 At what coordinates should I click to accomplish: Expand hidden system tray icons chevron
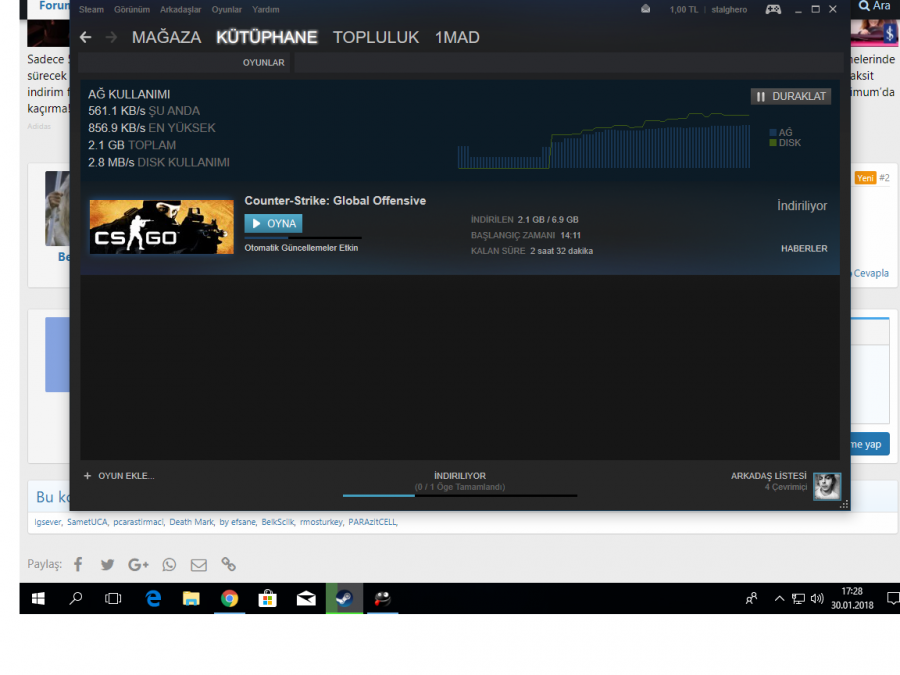[x=779, y=599]
